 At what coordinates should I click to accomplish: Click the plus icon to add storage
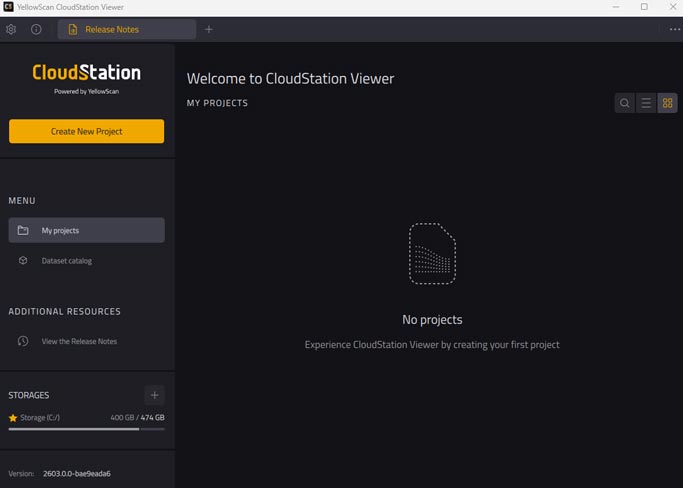coord(154,395)
